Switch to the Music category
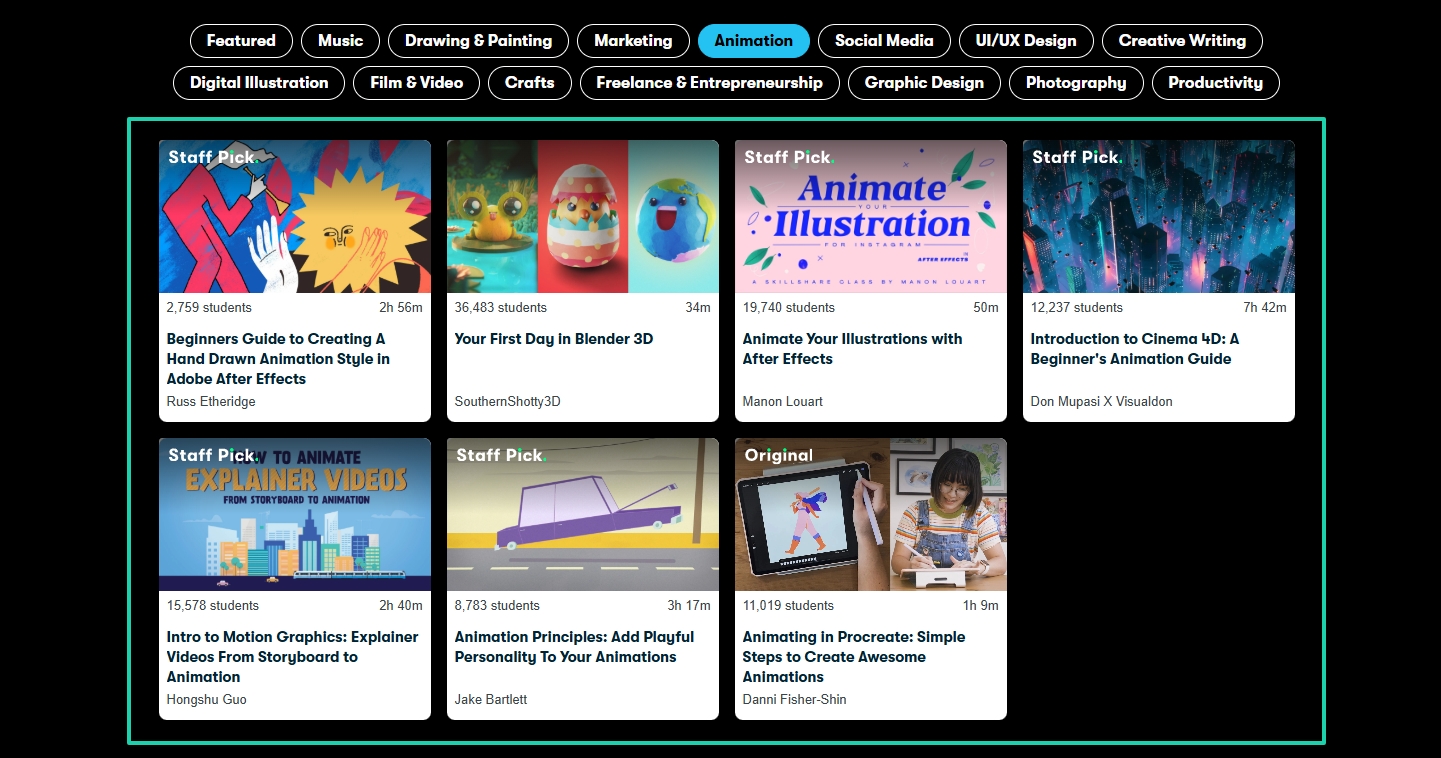 point(340,41)
